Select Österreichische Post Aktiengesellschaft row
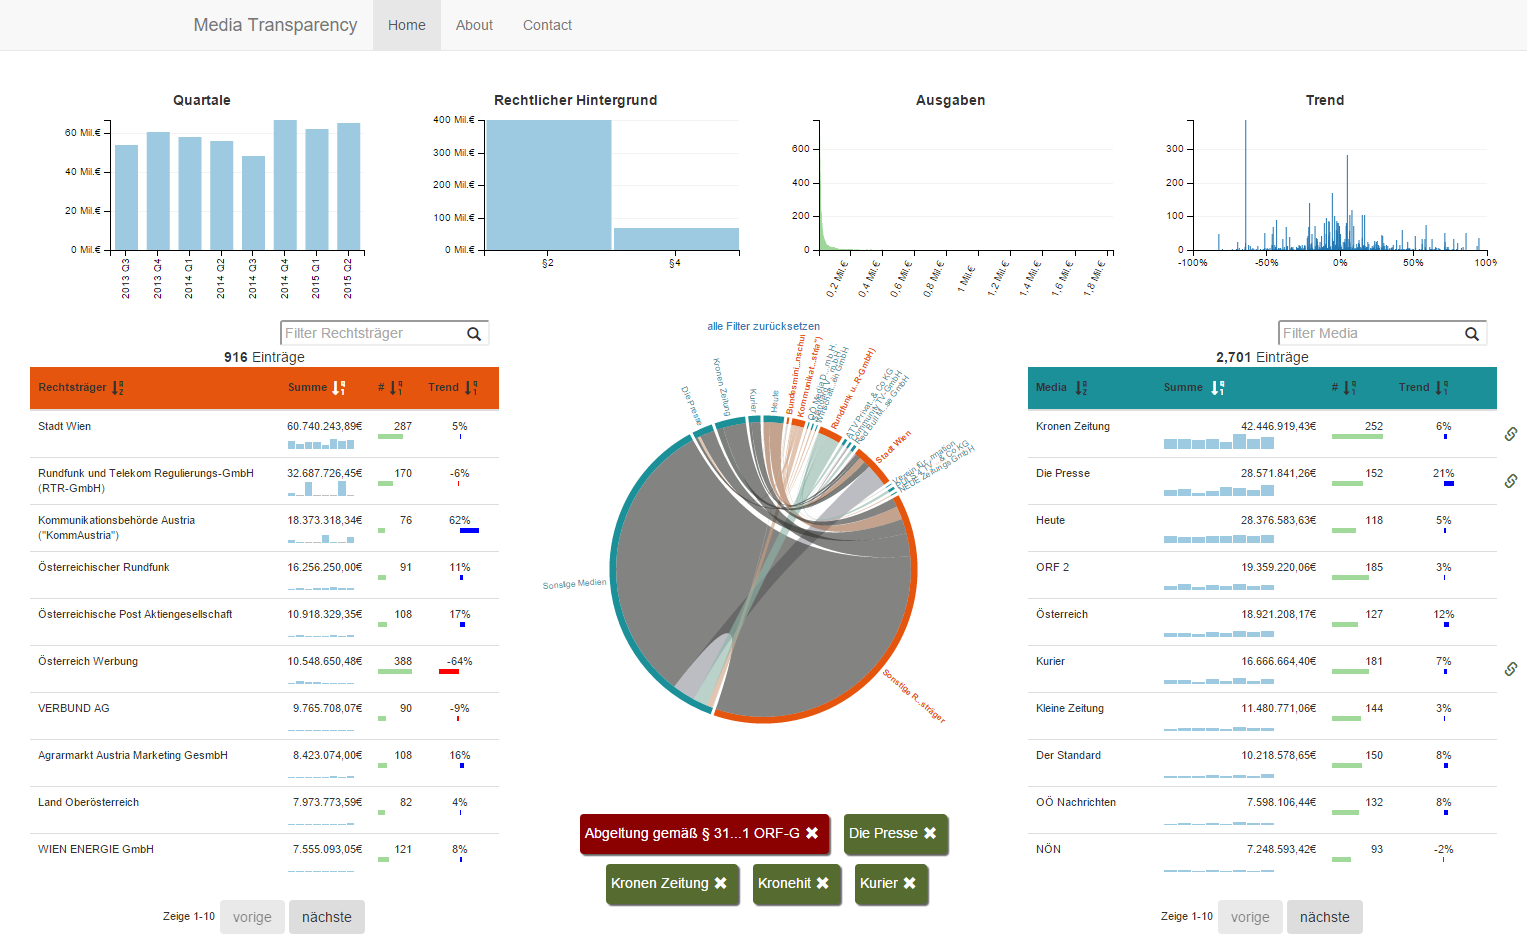This screenshot has height=951, width=1527. [264, 622]
